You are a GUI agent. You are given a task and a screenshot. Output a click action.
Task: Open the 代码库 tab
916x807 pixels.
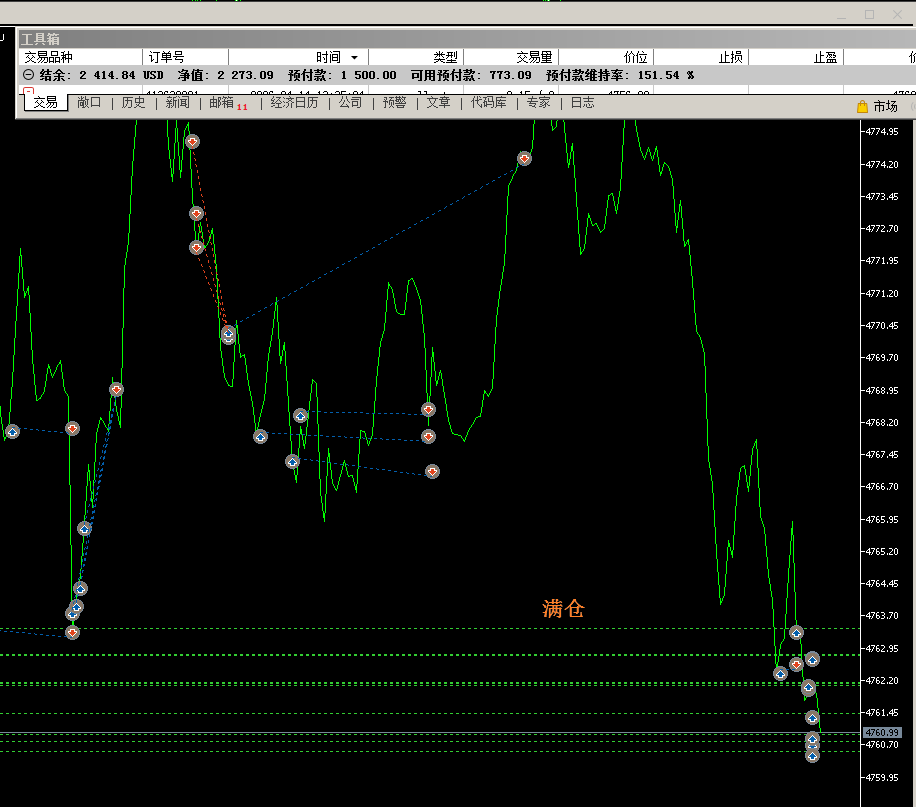tap(488, 102)
